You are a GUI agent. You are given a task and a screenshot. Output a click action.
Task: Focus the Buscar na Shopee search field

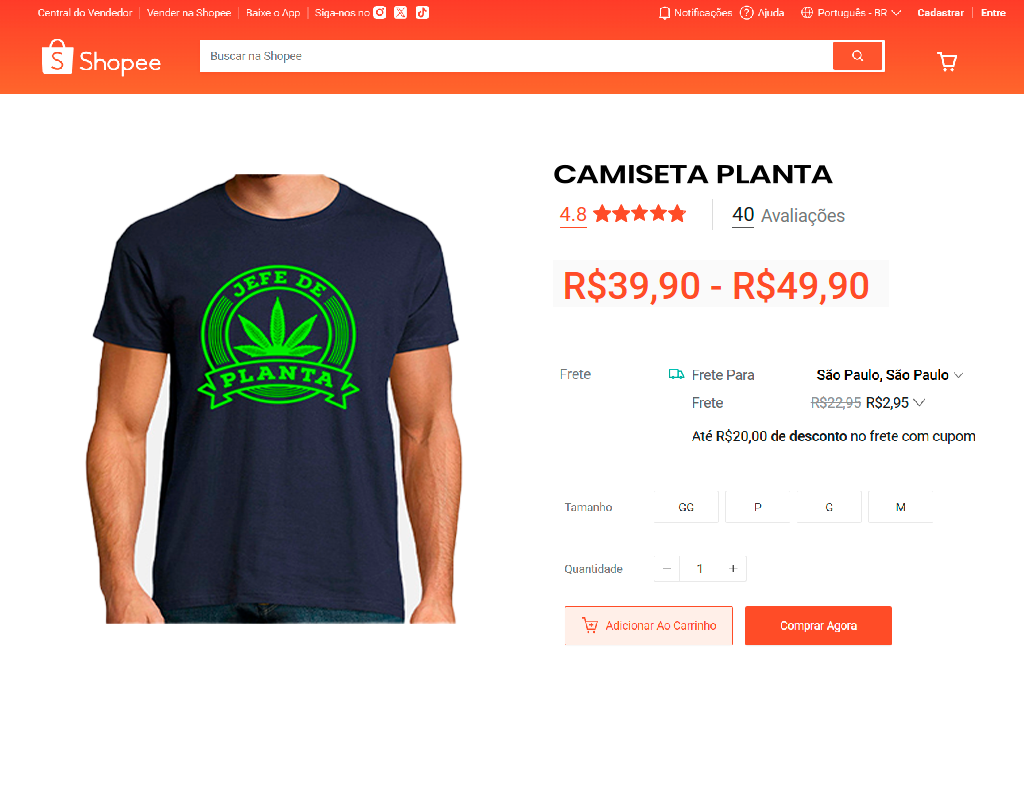[516, 56]
